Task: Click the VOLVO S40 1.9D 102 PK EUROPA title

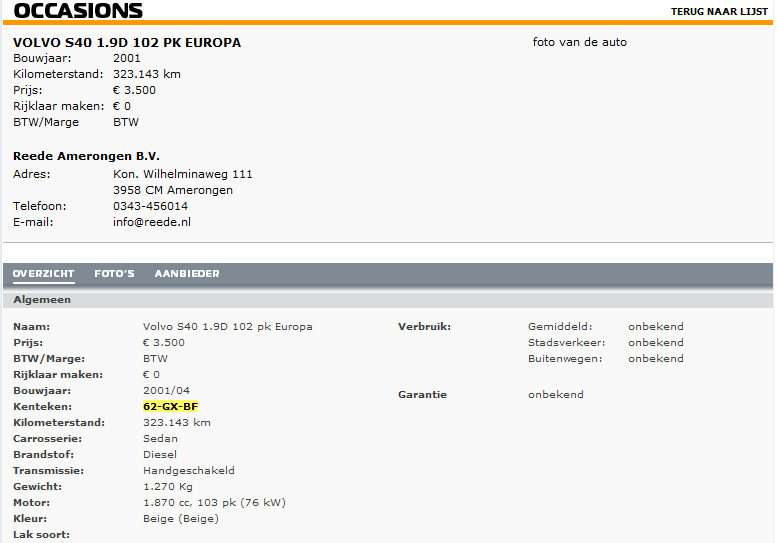Action: coord(127,43)
